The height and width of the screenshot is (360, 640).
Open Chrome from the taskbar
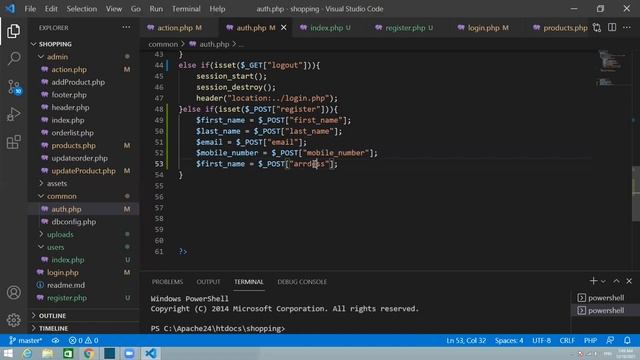click(89, 353)
